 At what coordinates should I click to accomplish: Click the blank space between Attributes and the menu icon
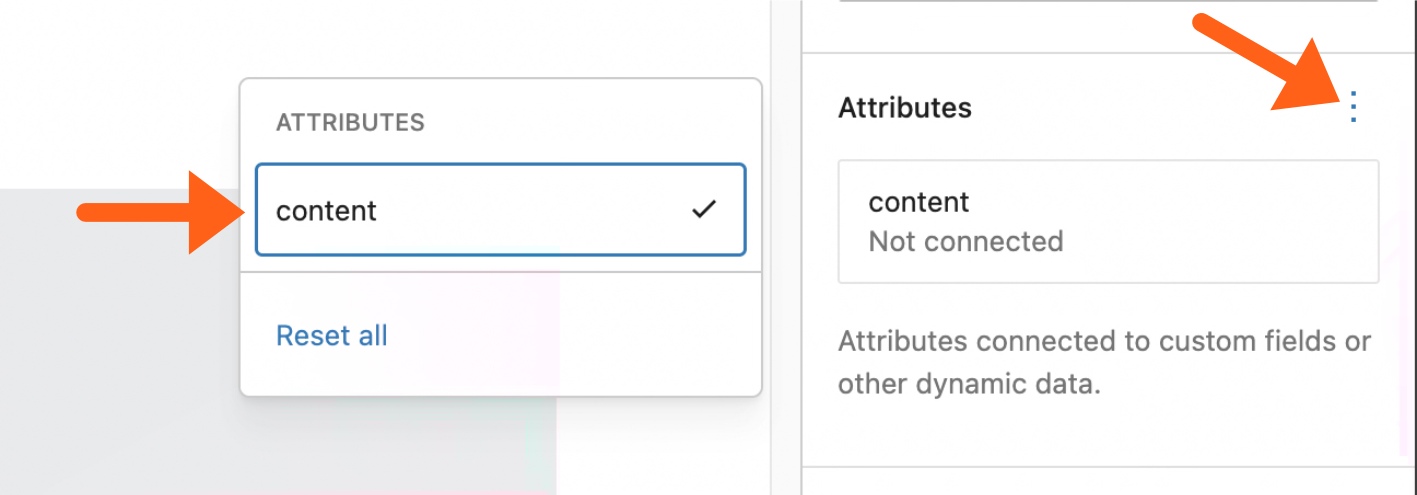pos(1150,108)
